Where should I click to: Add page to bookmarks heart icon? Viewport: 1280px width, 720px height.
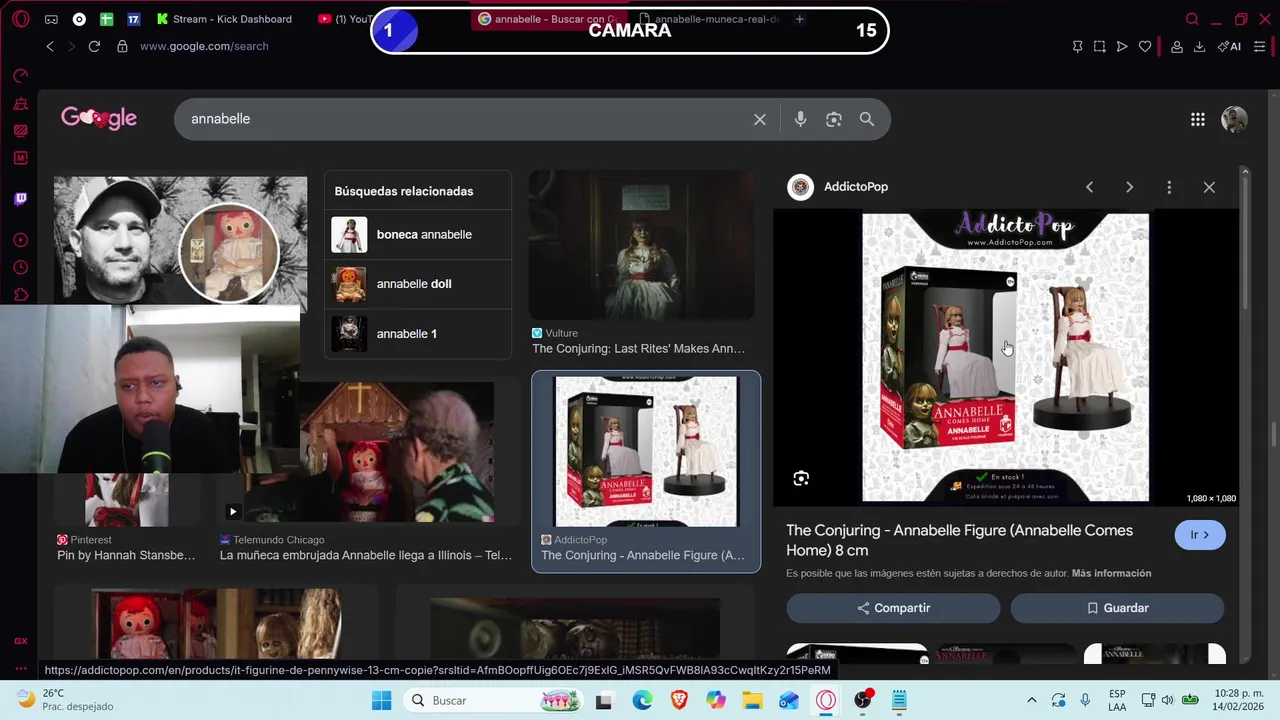1145,46
